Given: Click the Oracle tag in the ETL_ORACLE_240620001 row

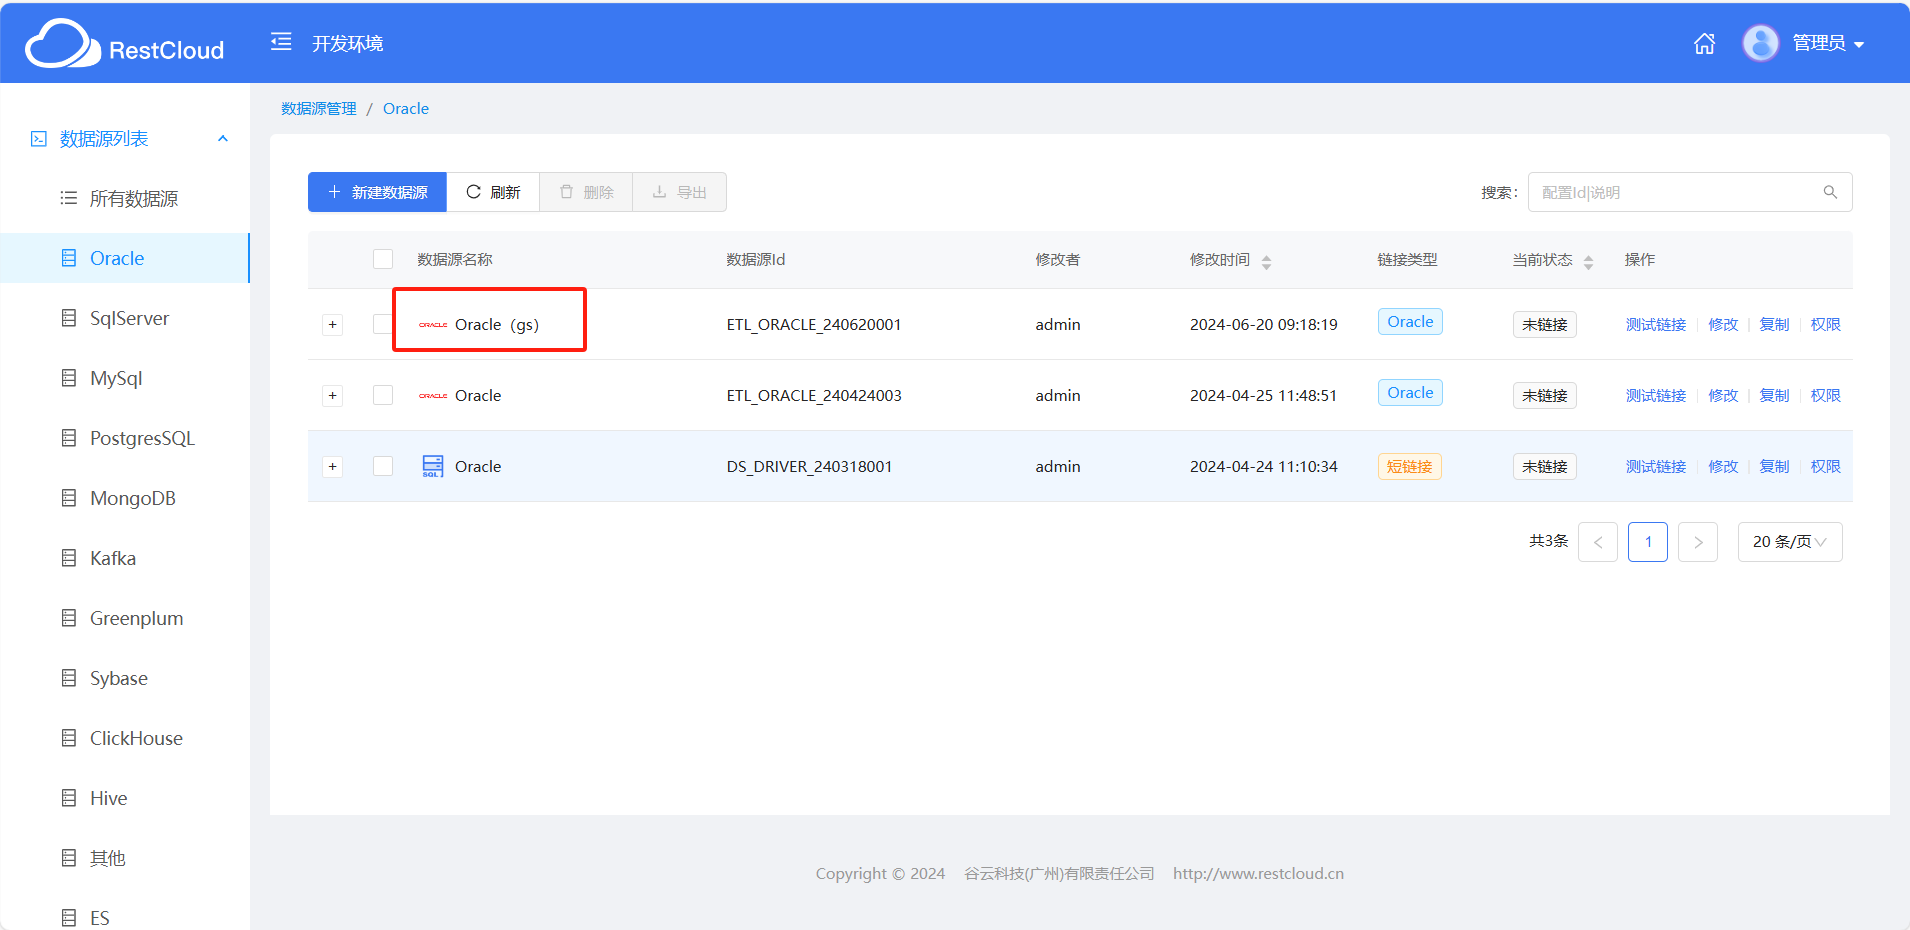Looking at the screenshot, I should coord(1410,321).
